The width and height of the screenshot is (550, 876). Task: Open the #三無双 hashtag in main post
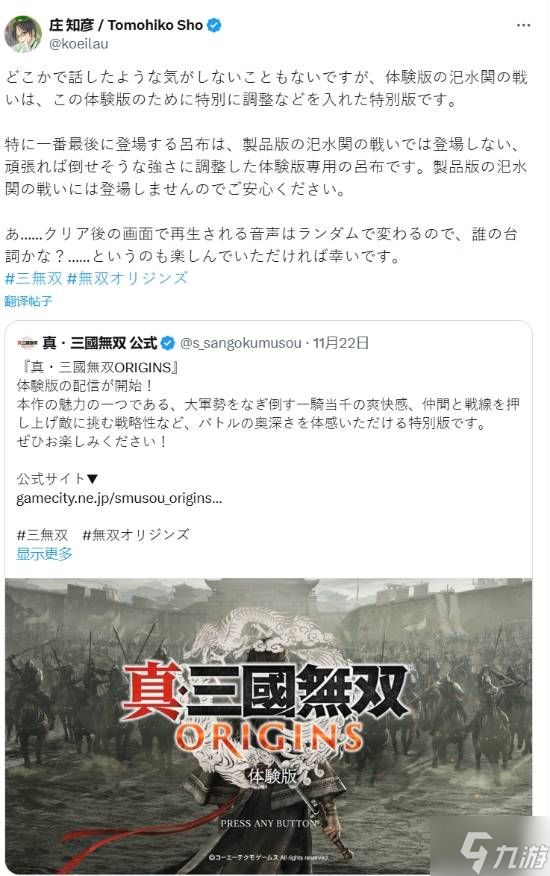34,278
